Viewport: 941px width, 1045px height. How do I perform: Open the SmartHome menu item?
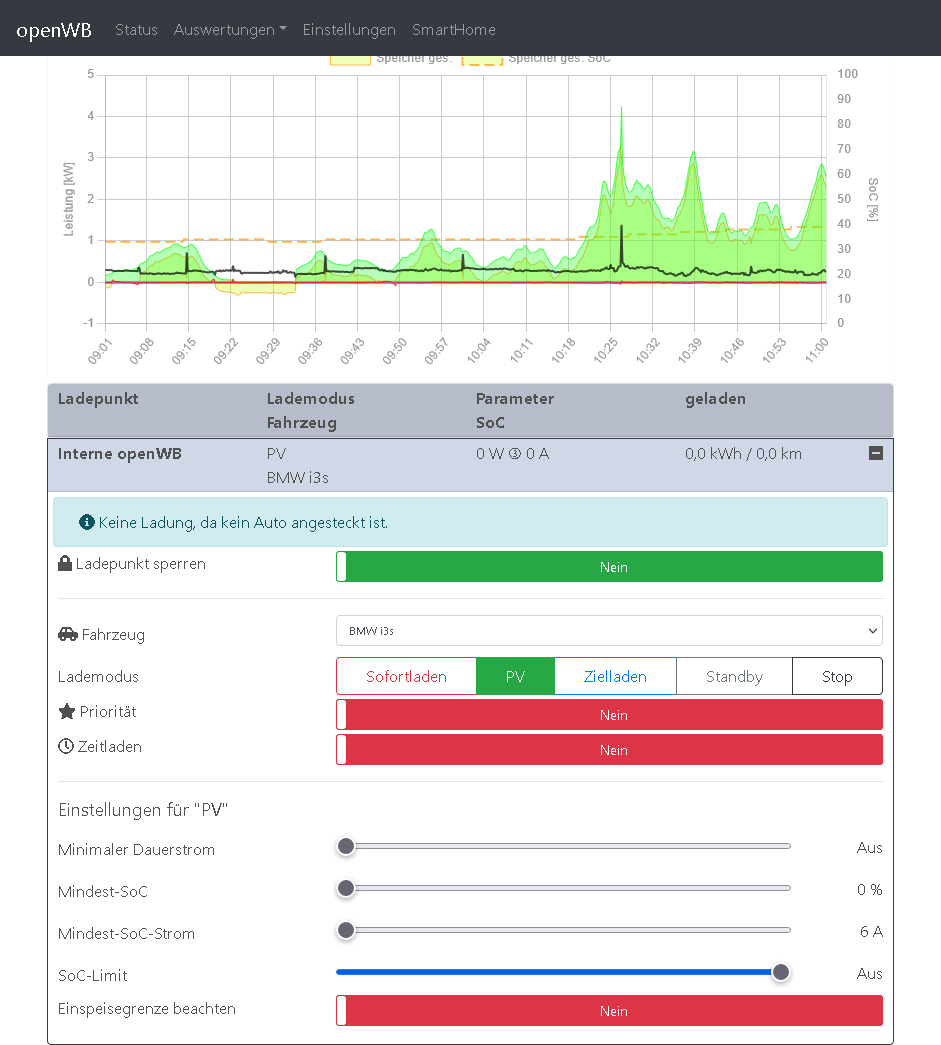(x=453, y=30)
